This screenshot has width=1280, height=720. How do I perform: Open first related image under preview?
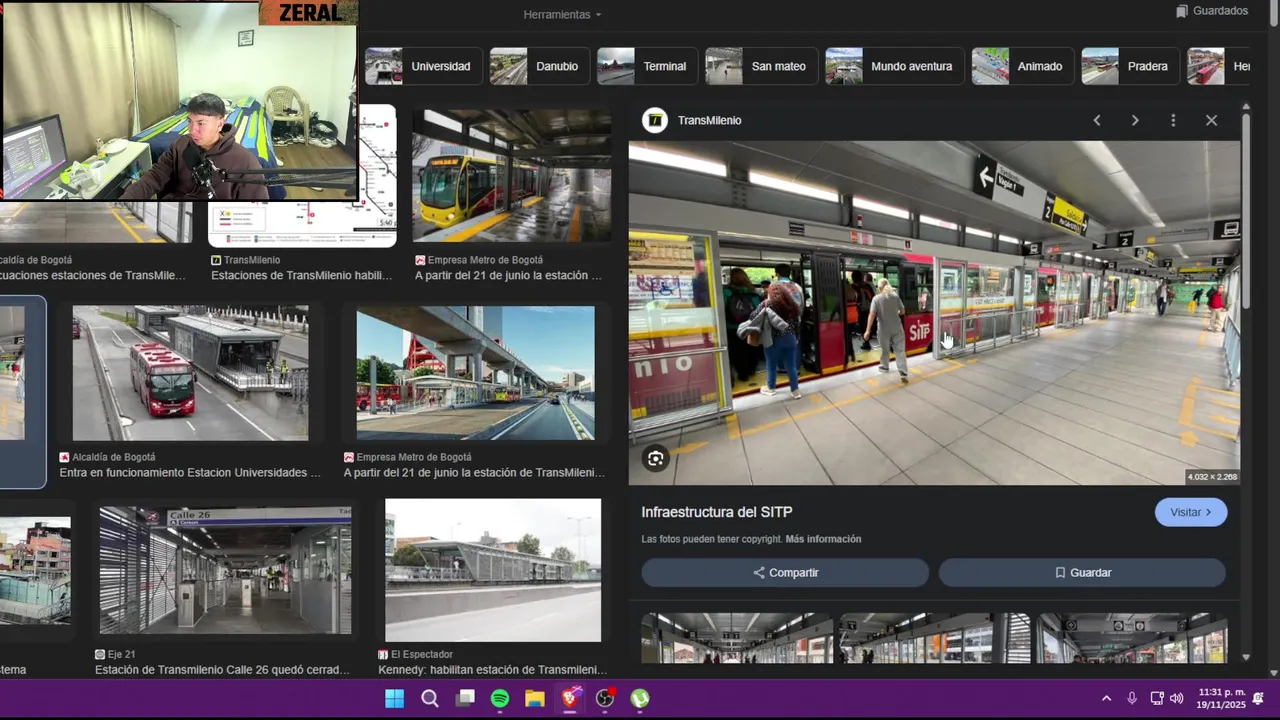point(737,638)
